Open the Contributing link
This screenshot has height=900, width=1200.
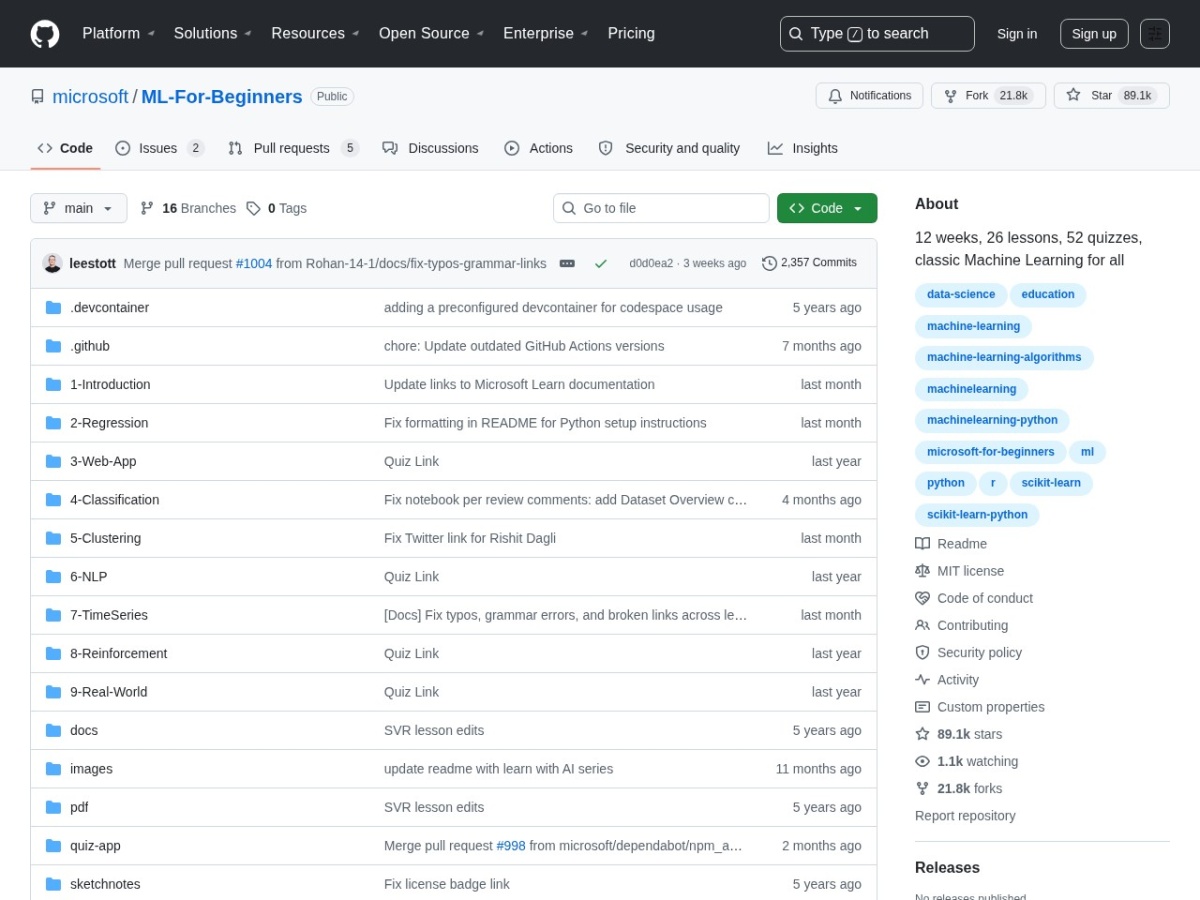point(962,625)
